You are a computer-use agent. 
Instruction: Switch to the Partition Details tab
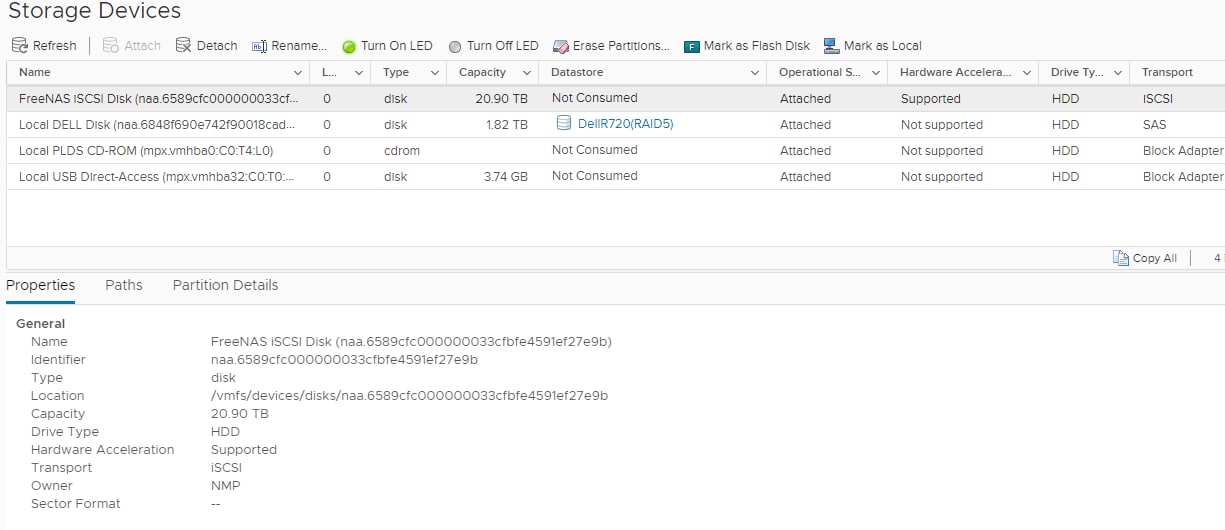point(225,285)
